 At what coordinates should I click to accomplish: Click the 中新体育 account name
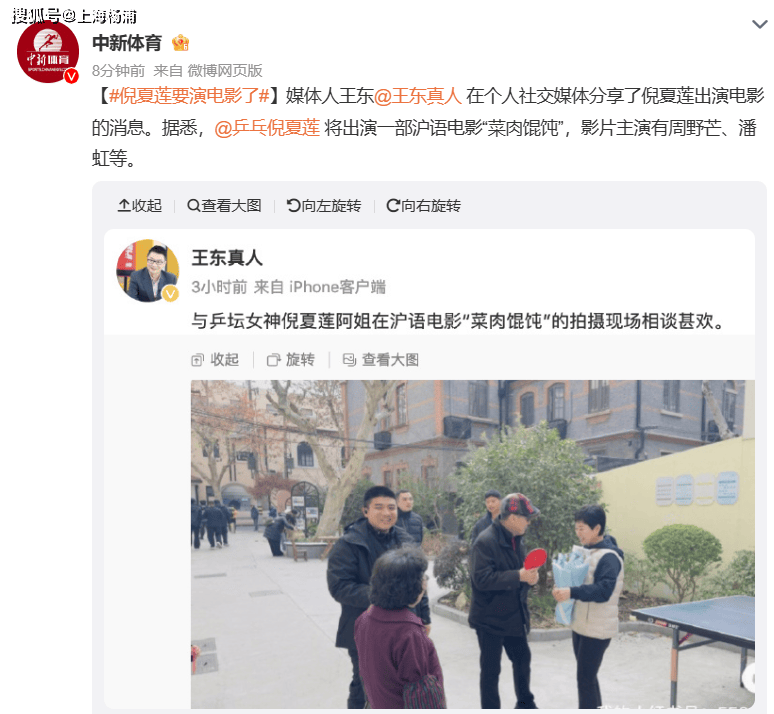(x=127, y=43)
